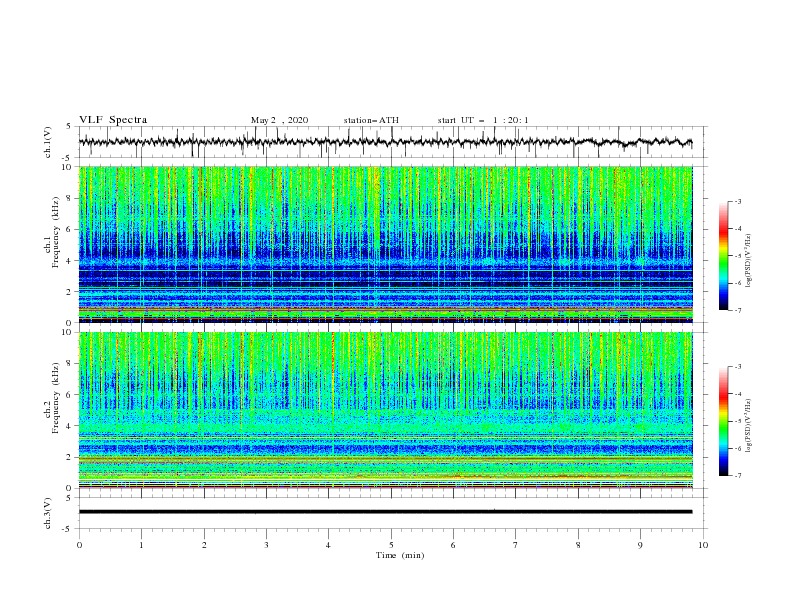792x612 pixels.
Task: Click the "ch.1(V)" axis label
Action: 48,142
